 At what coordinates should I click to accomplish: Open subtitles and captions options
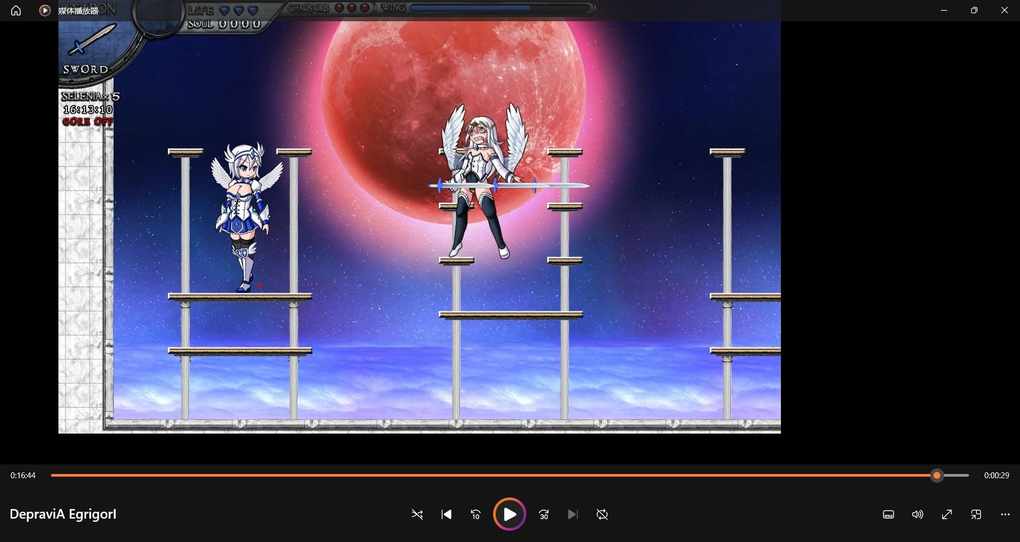888,514
